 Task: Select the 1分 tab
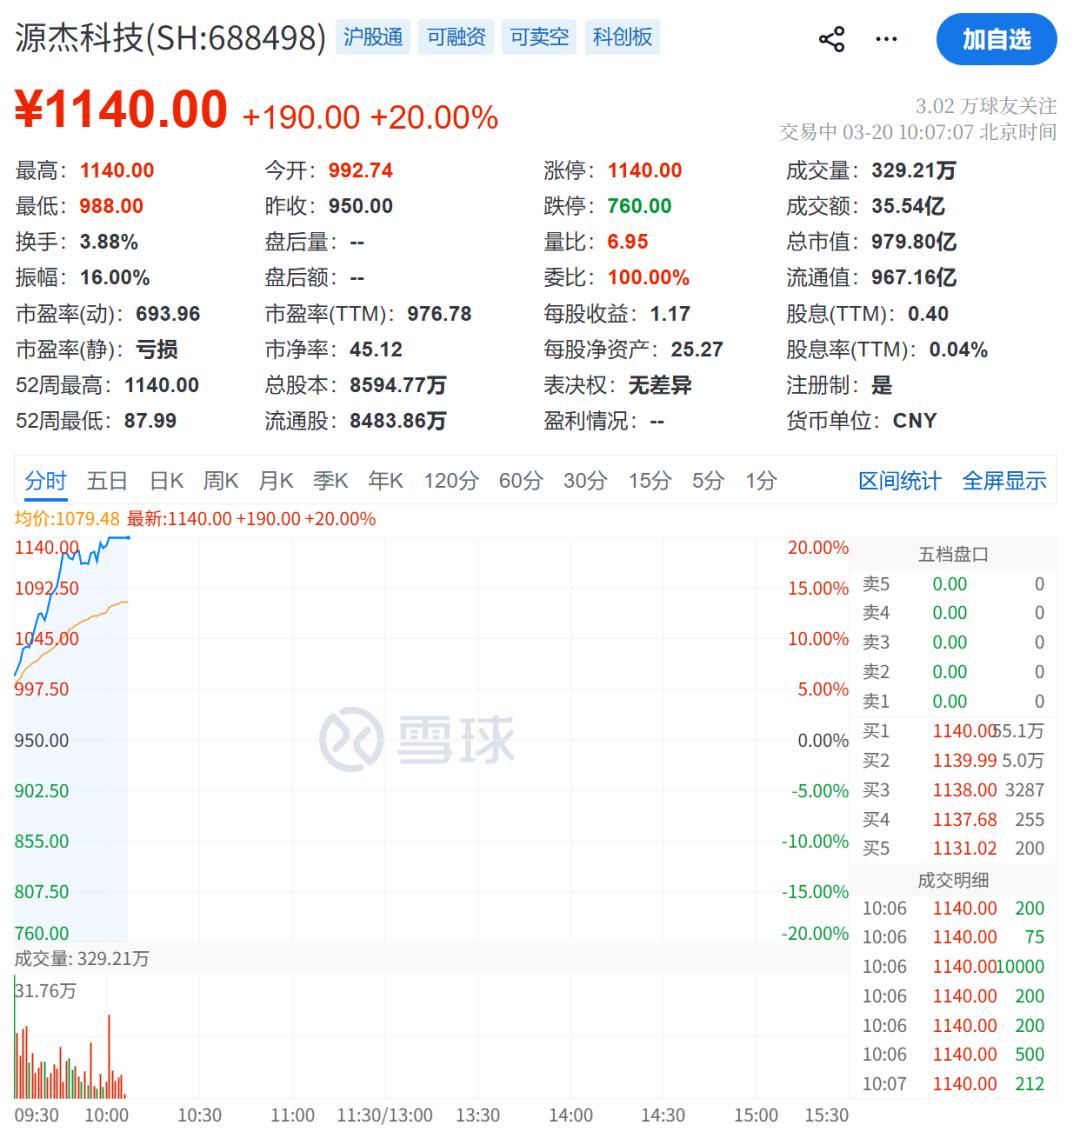click(761, 480)
